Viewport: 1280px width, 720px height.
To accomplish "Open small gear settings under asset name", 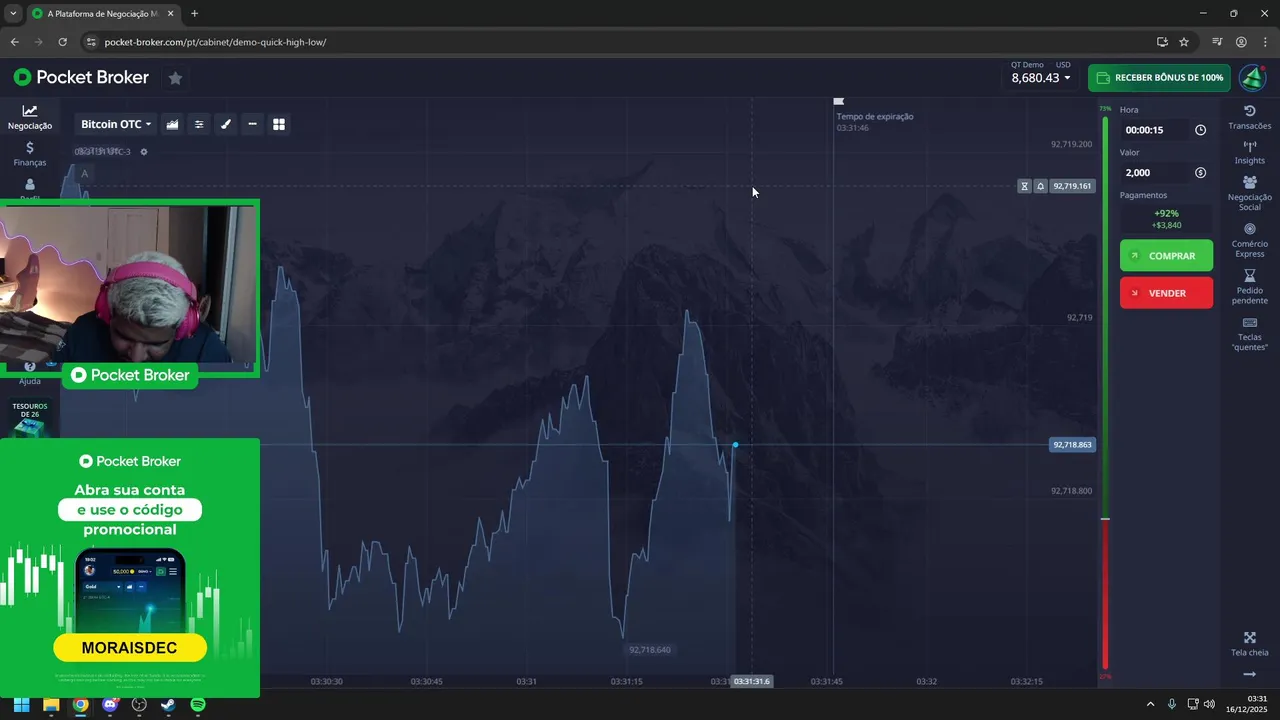I will point(144,152).
